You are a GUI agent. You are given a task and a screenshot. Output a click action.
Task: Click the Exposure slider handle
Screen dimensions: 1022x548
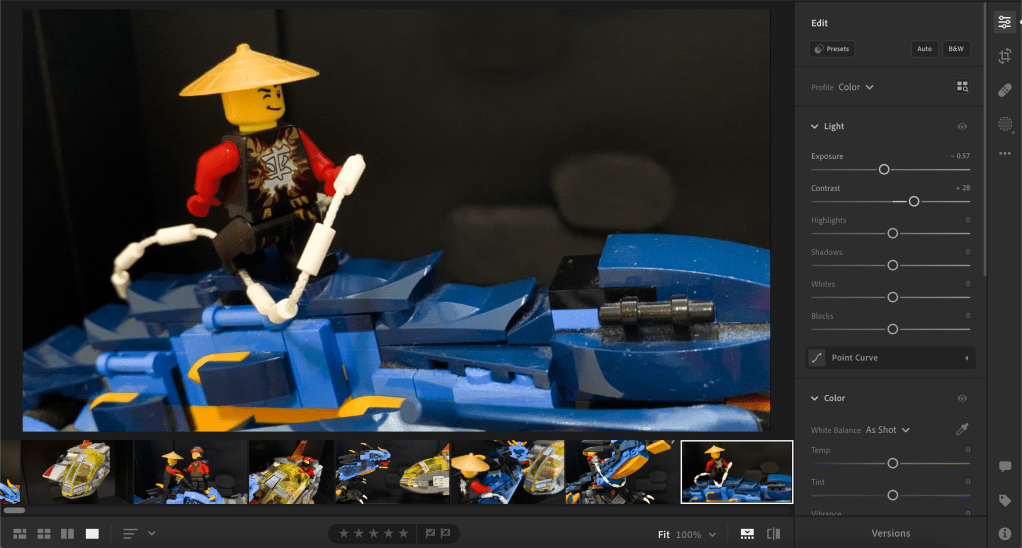click(x=884, y=170)
